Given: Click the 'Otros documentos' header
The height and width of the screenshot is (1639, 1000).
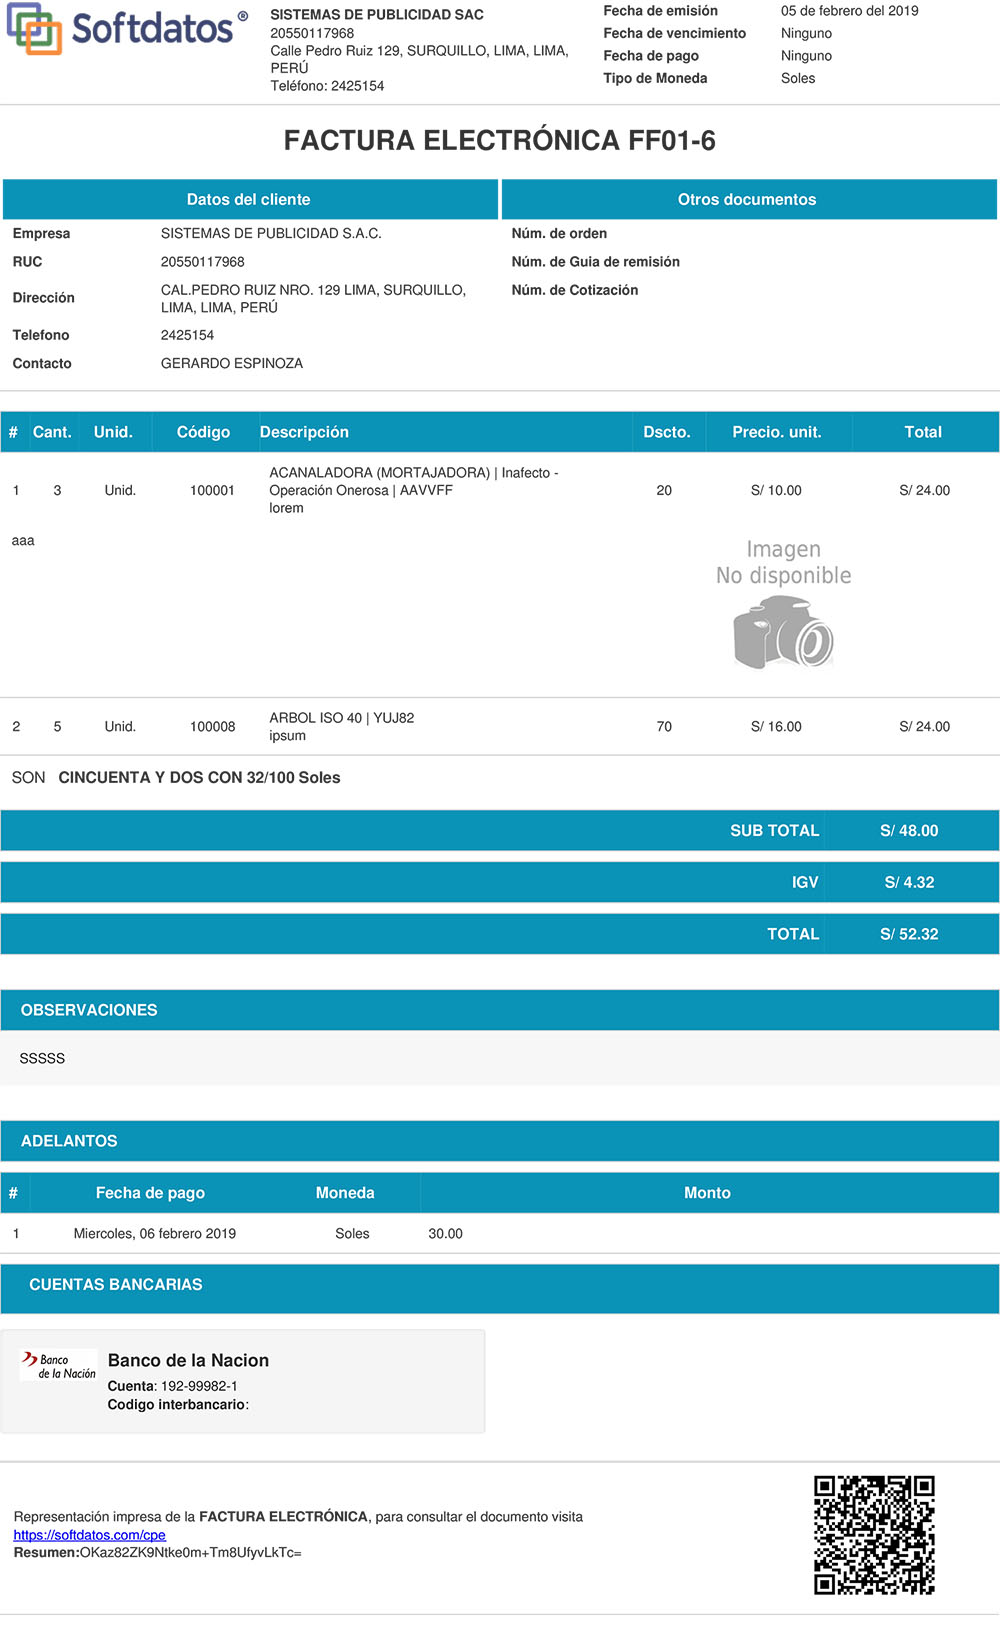Looking at the screenshot, I should 747,200.
